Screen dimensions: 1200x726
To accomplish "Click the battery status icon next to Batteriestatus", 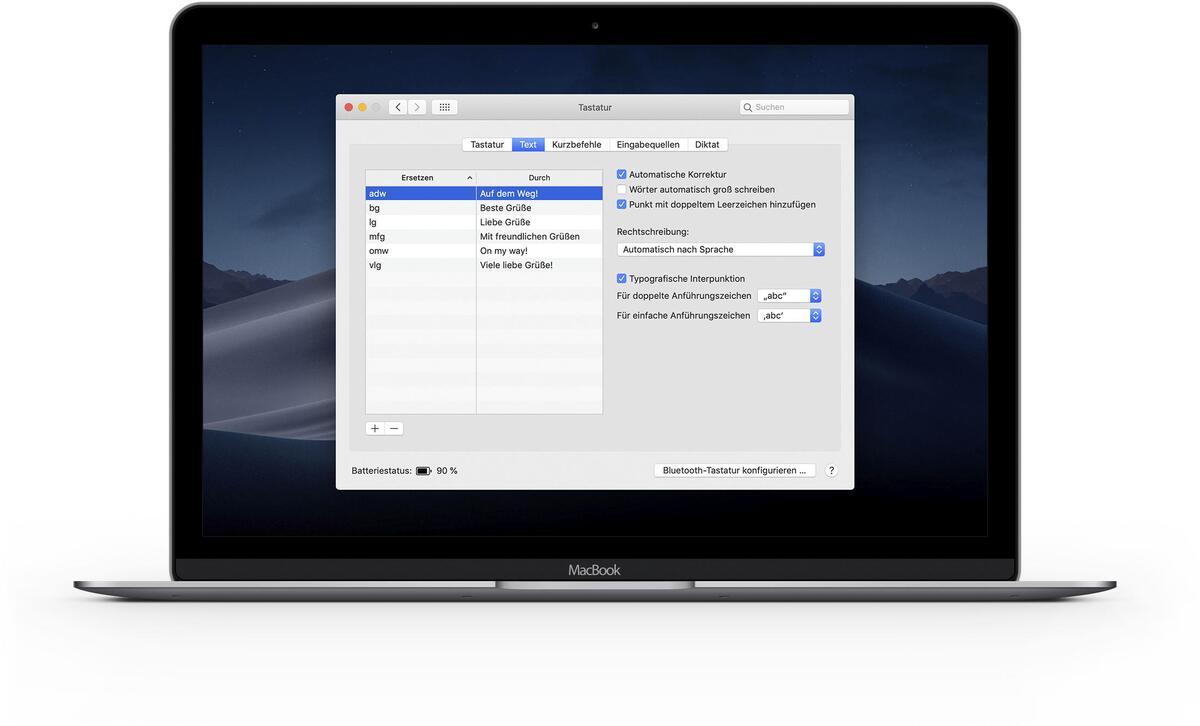I will [425, 469].
